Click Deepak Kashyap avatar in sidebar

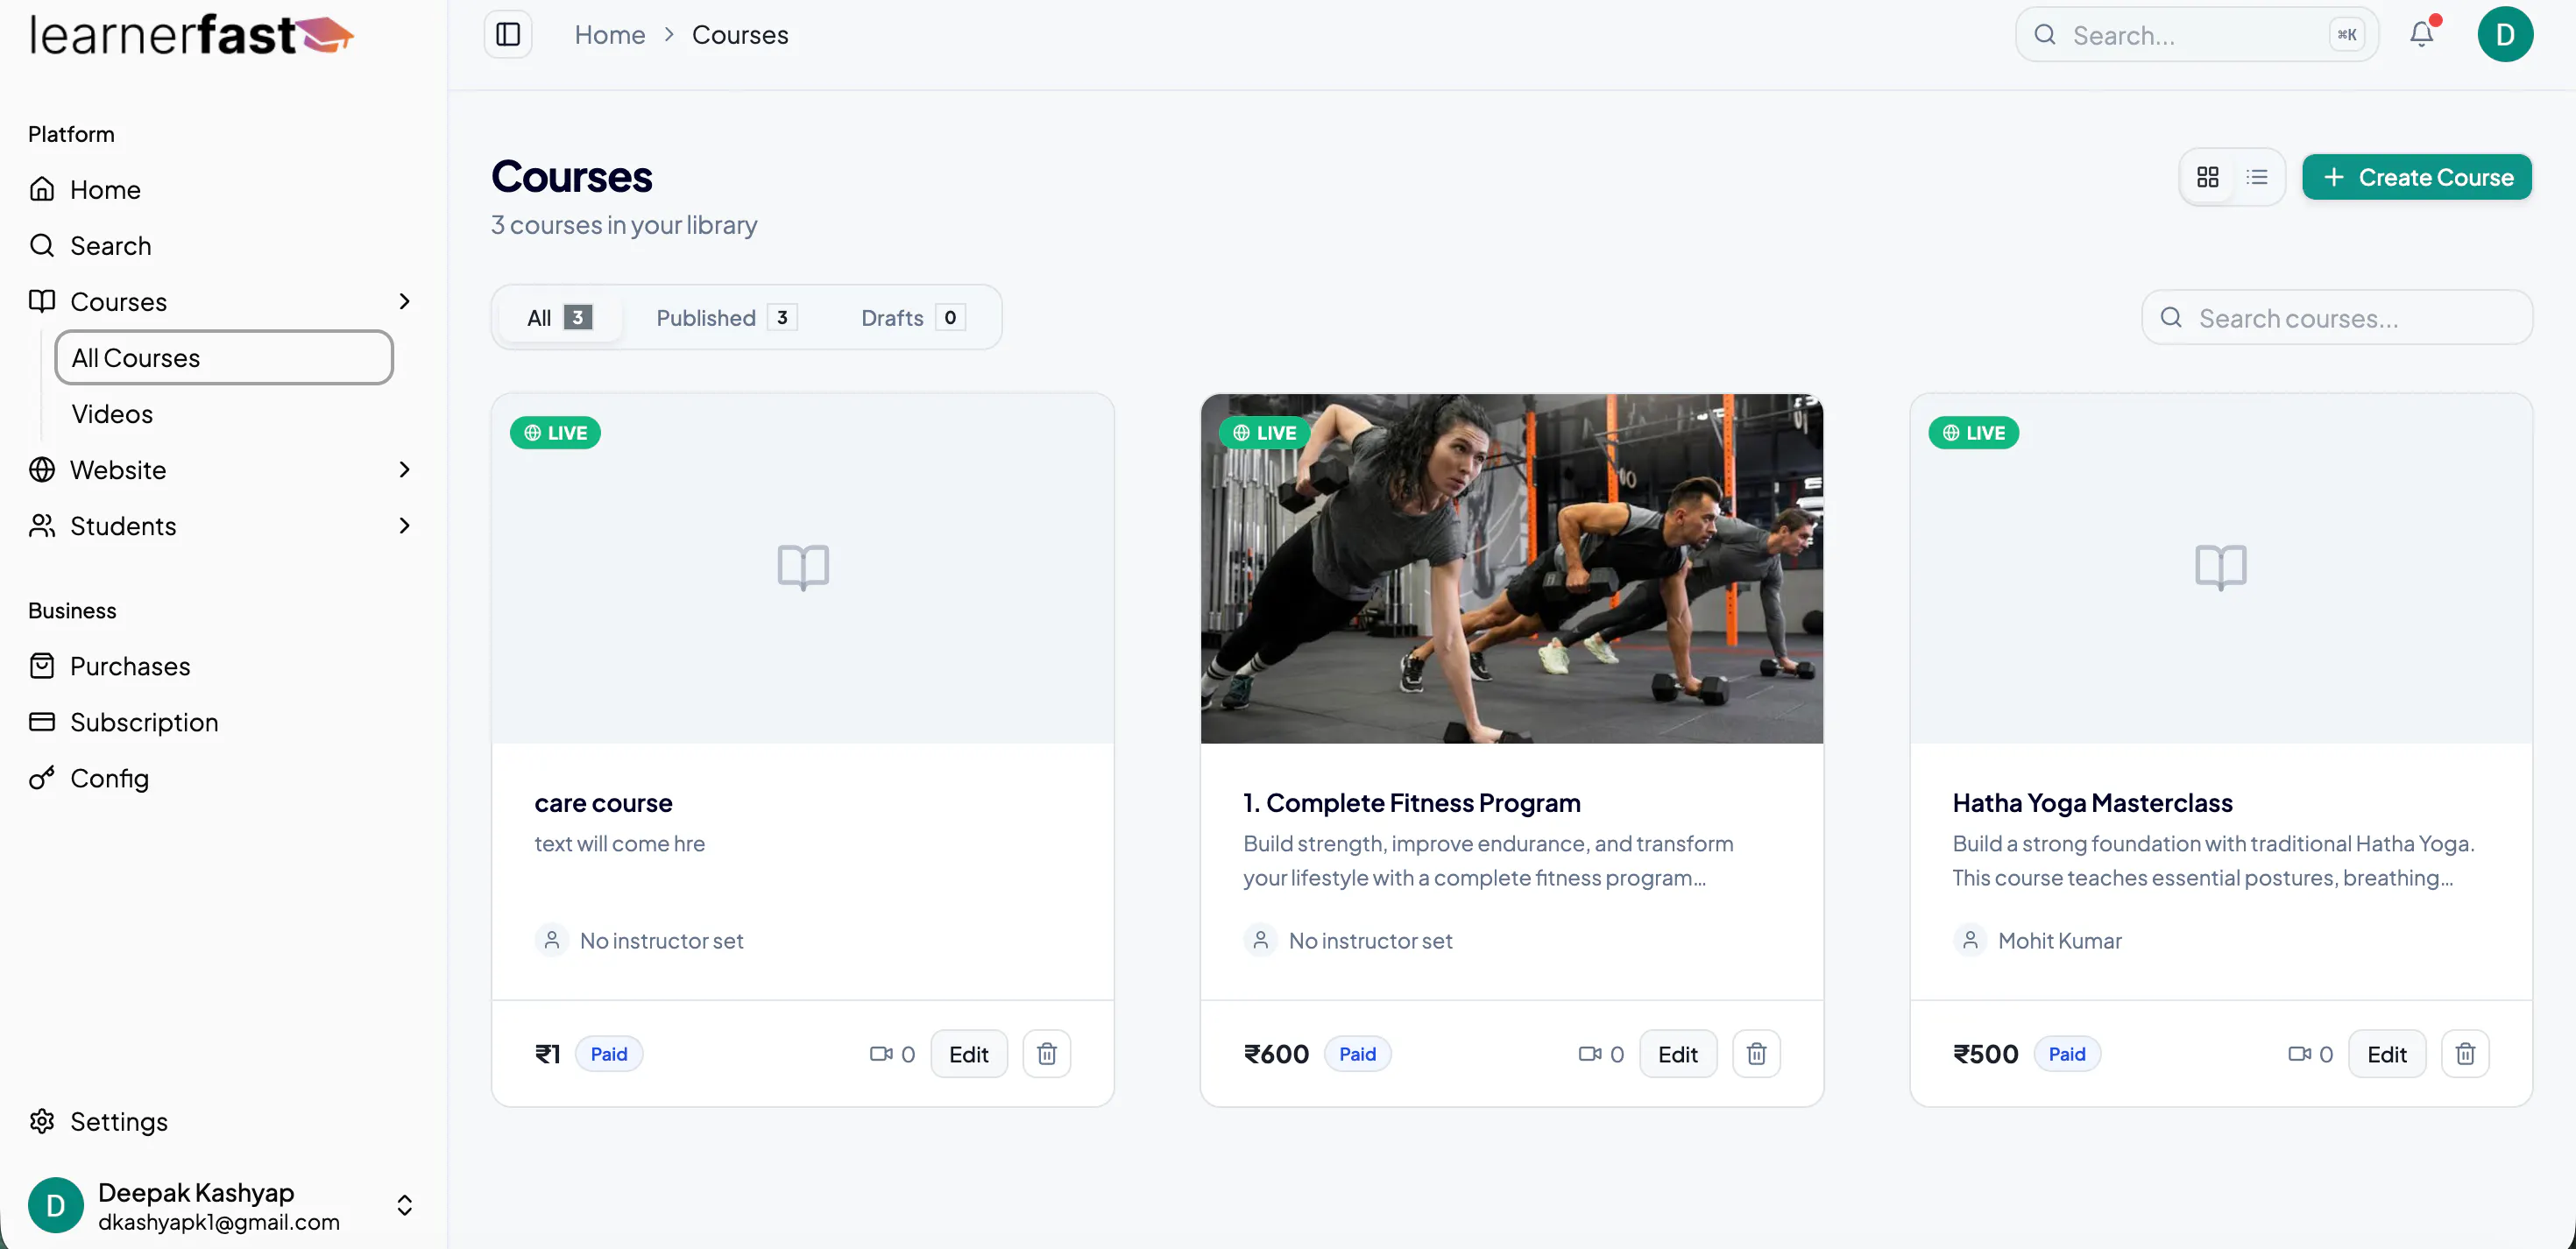56,1205
